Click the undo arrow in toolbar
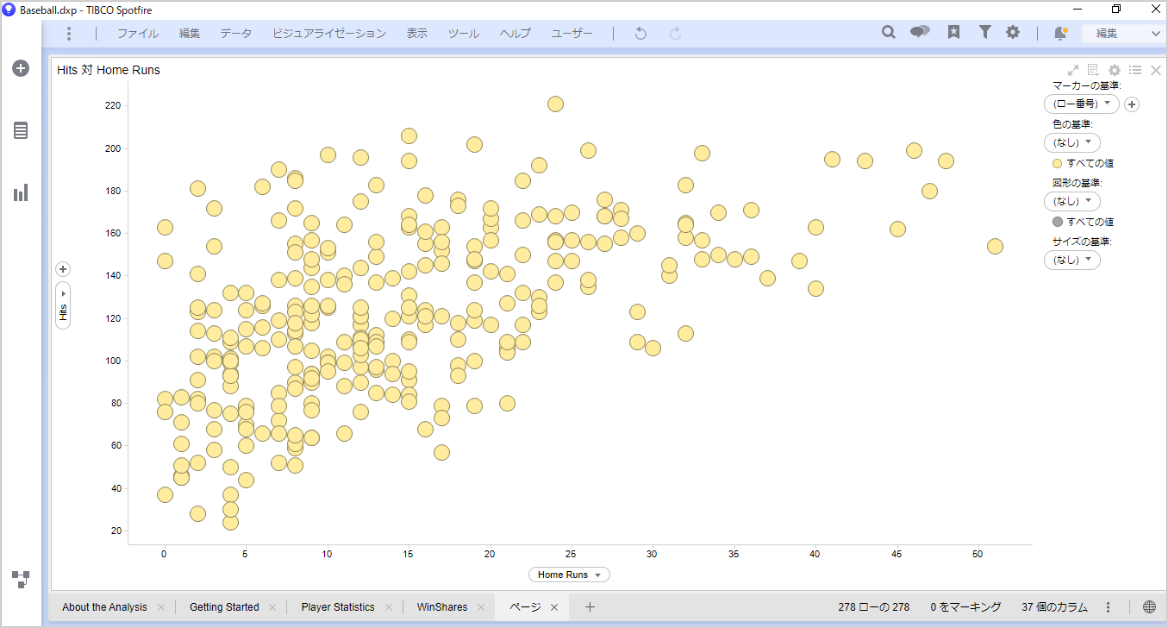Viewport: 1168px width, 628px height. coord(641,33)
